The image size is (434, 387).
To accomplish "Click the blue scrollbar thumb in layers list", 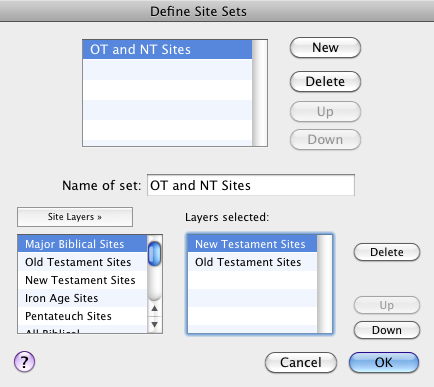I will coord(154,254).
